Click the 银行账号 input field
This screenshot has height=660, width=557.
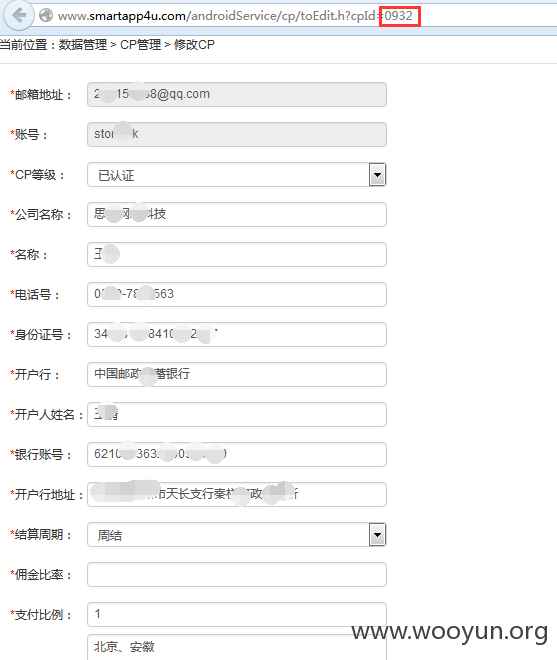coord(237,454)
